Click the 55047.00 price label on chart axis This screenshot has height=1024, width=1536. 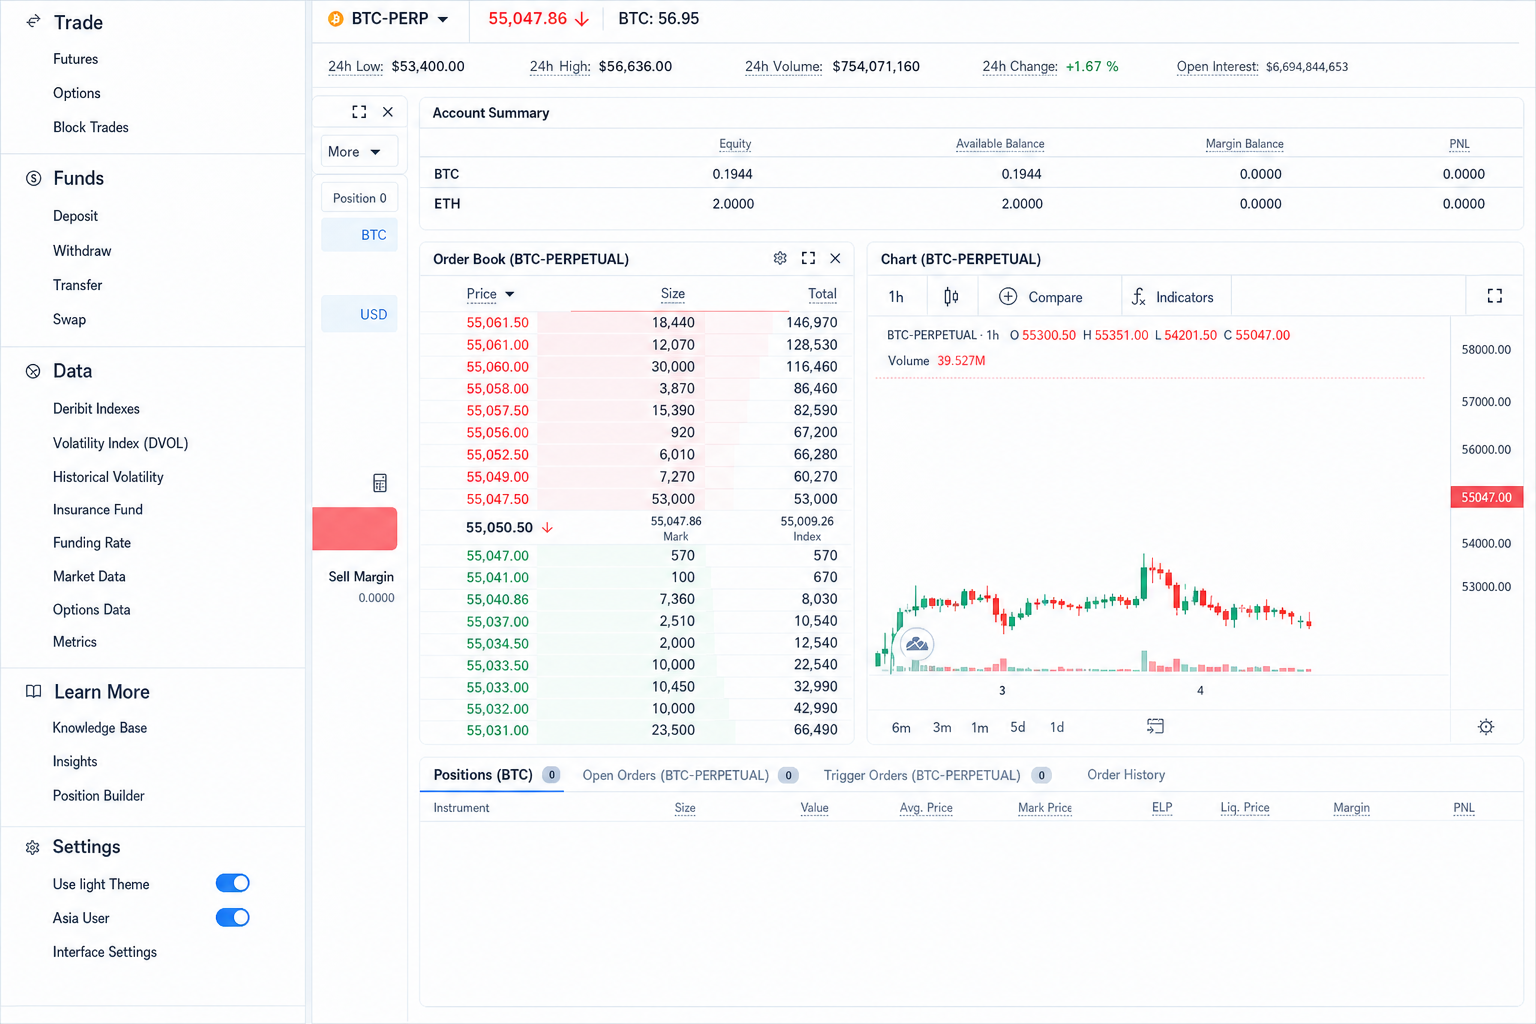click(1487, 497)
